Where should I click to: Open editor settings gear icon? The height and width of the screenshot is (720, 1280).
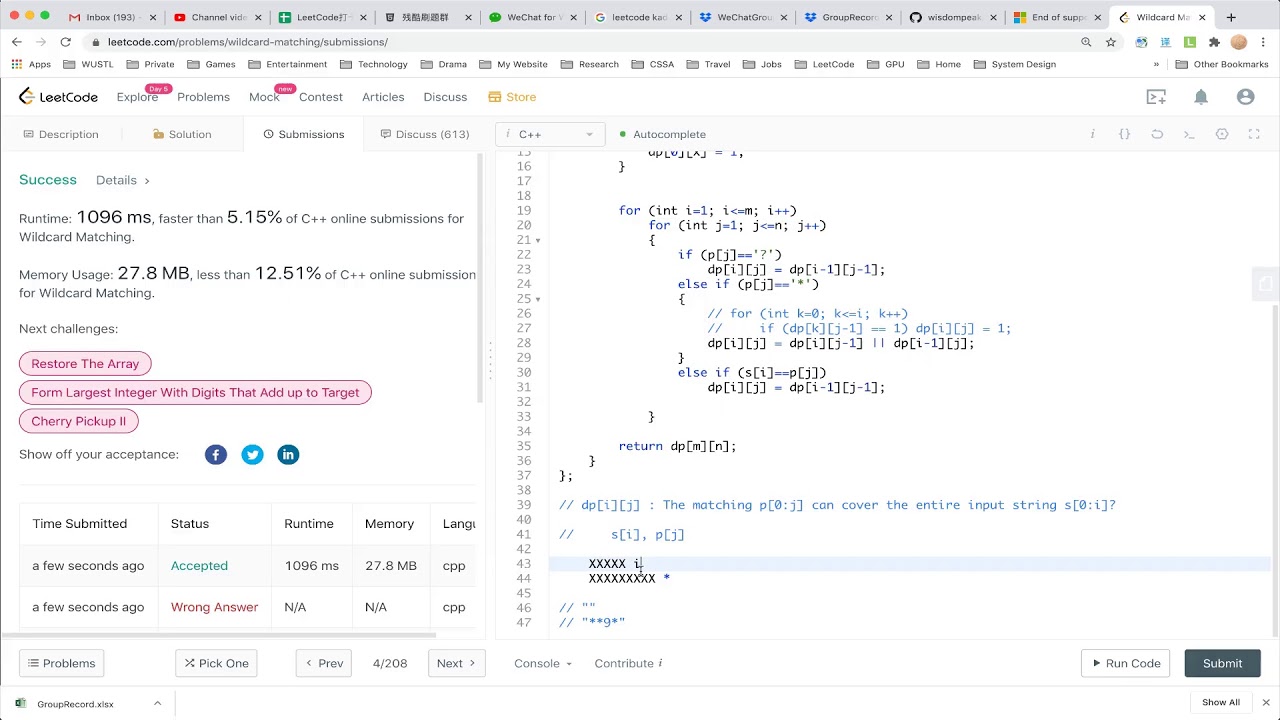(x=1222, y=134)
